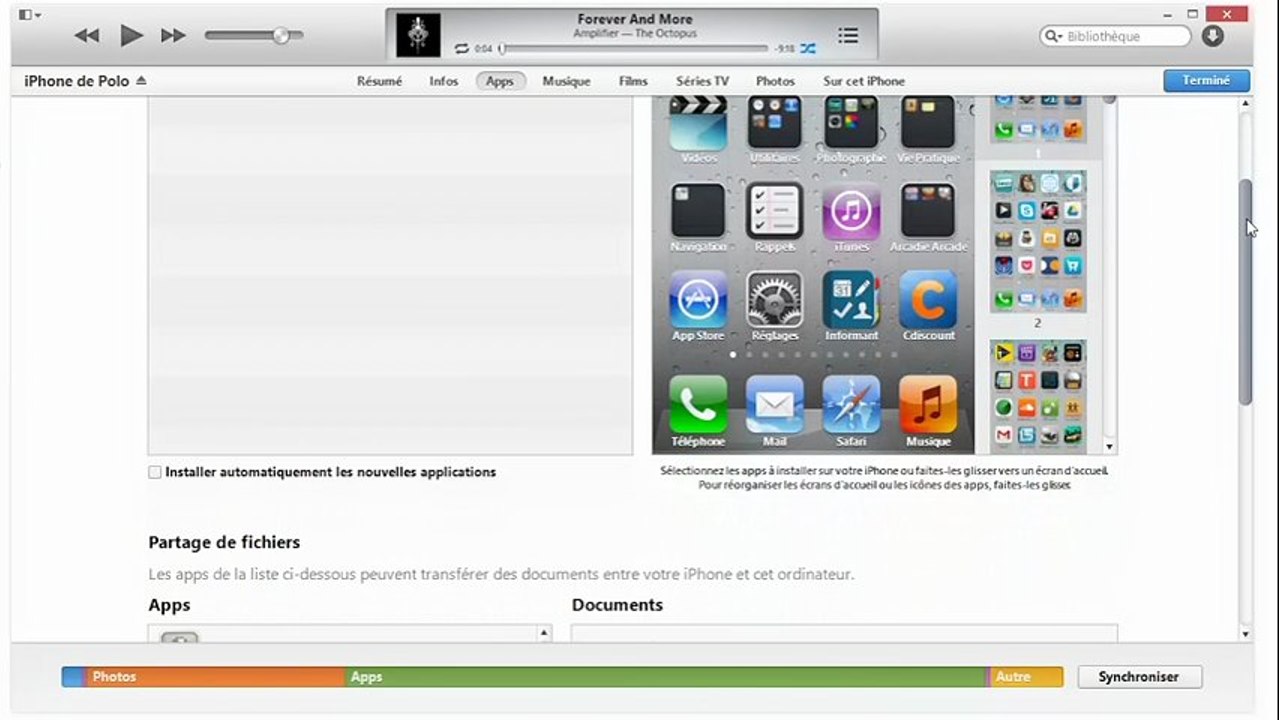Switch to the Résumé tab
Image resolution: width=1279 pixels, height=720 pixels.
coord(379,81)
